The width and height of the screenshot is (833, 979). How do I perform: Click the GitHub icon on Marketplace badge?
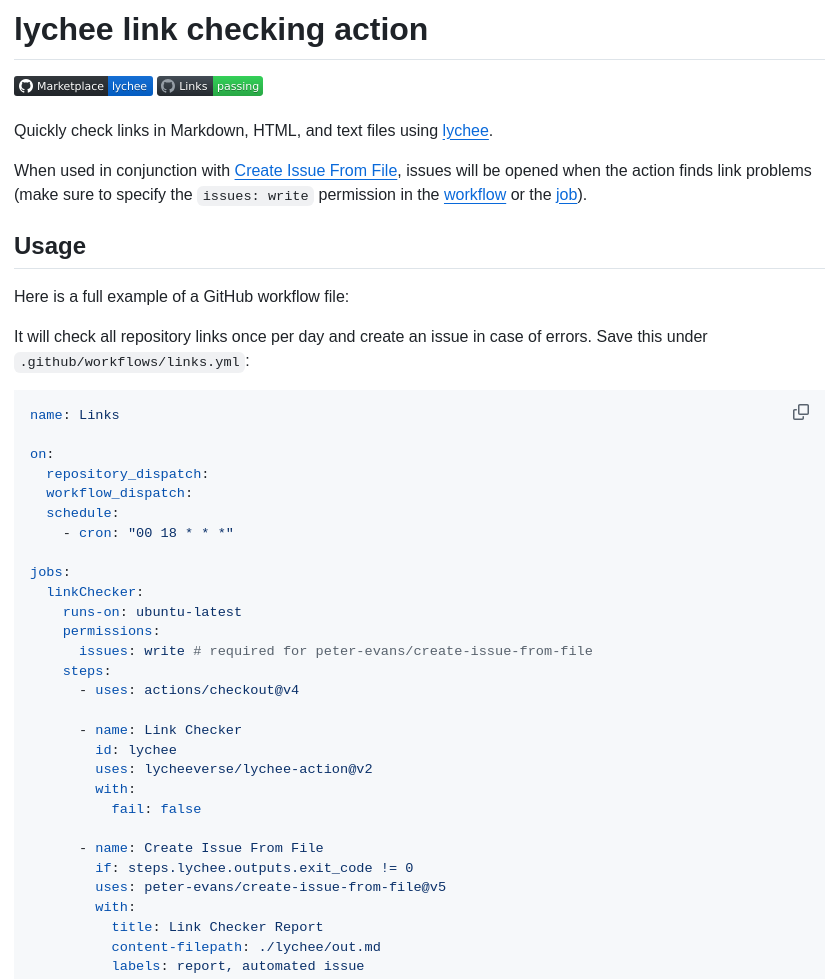tap(26, 86)
